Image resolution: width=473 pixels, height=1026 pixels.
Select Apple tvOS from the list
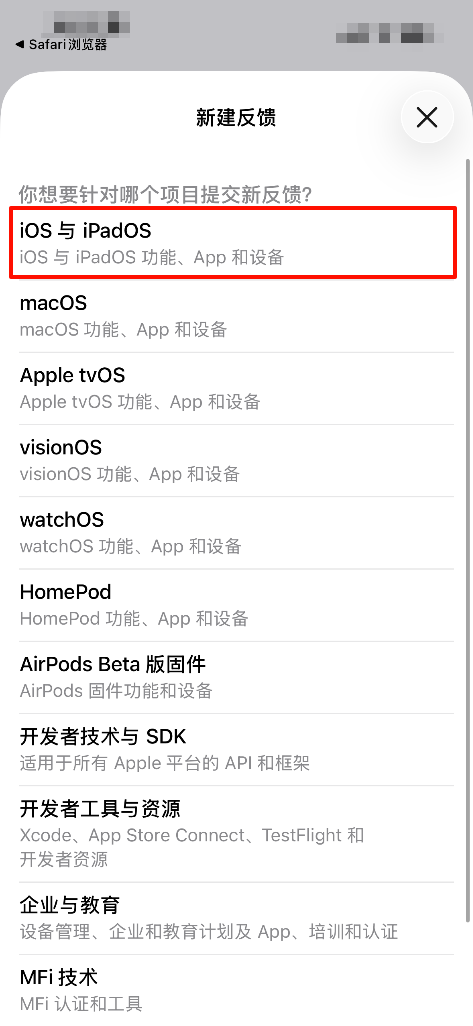point(236,388)
